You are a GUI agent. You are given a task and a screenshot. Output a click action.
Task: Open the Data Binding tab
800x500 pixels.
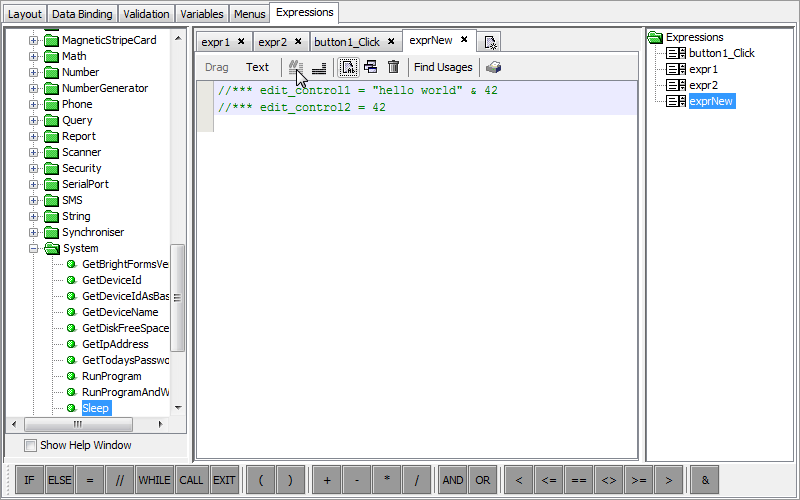pyautogui.click(x=83, y=14)
